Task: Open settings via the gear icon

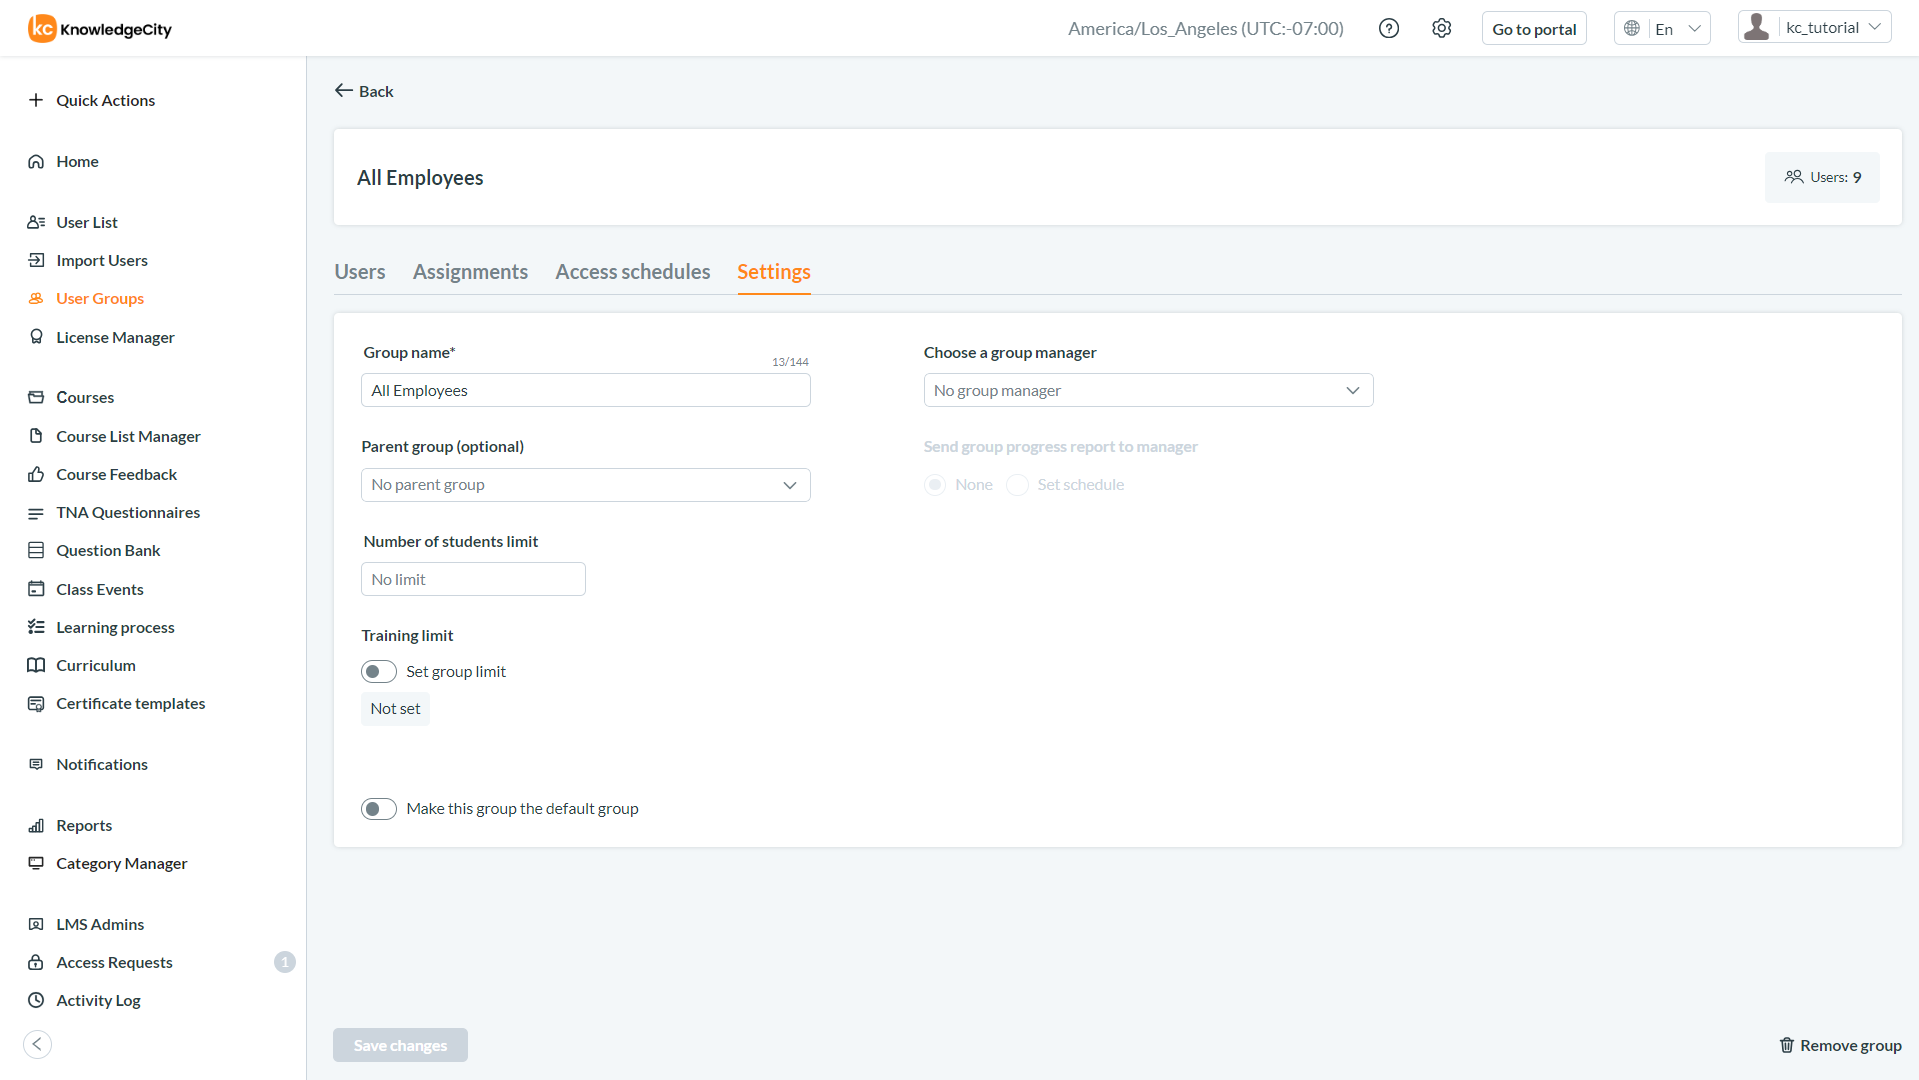Action: tap(1441, 29)
